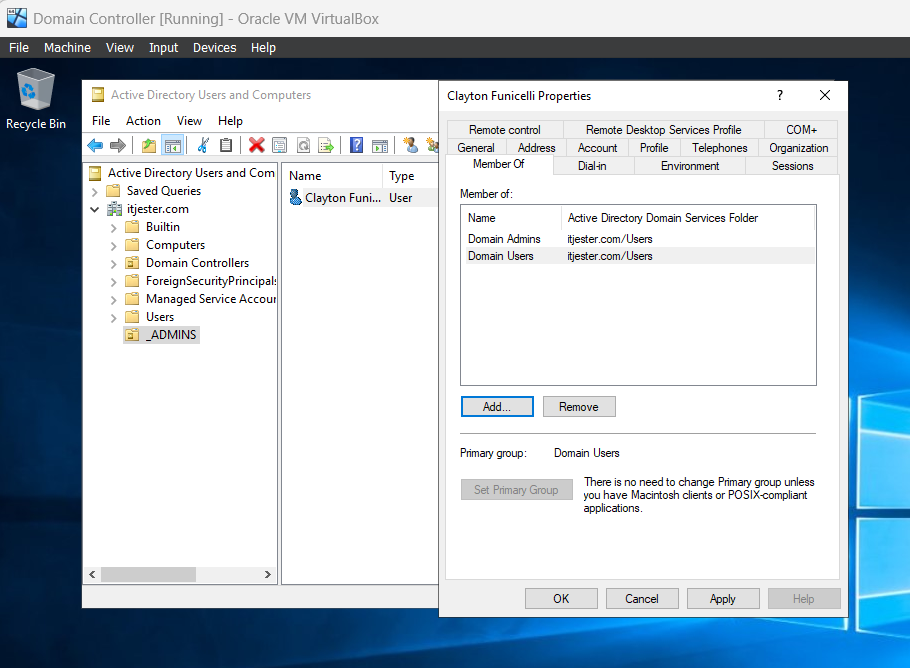Select the Clayton Funi... user row

tap(362, 198)
